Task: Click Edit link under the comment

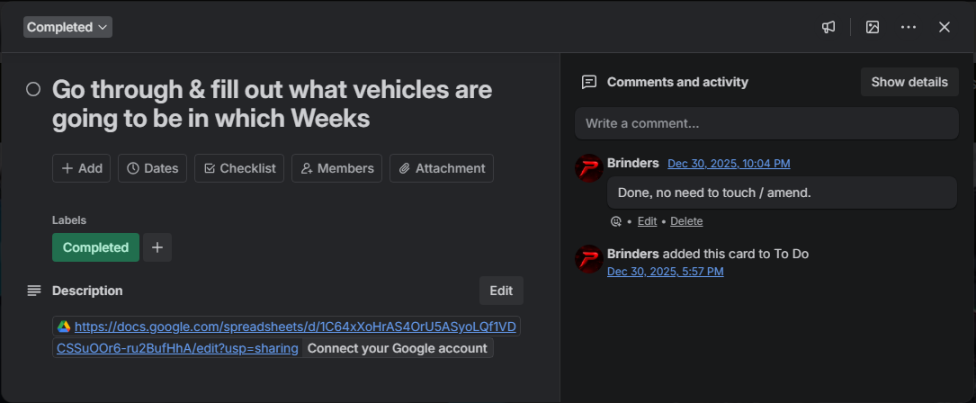Action: point(647,221)
